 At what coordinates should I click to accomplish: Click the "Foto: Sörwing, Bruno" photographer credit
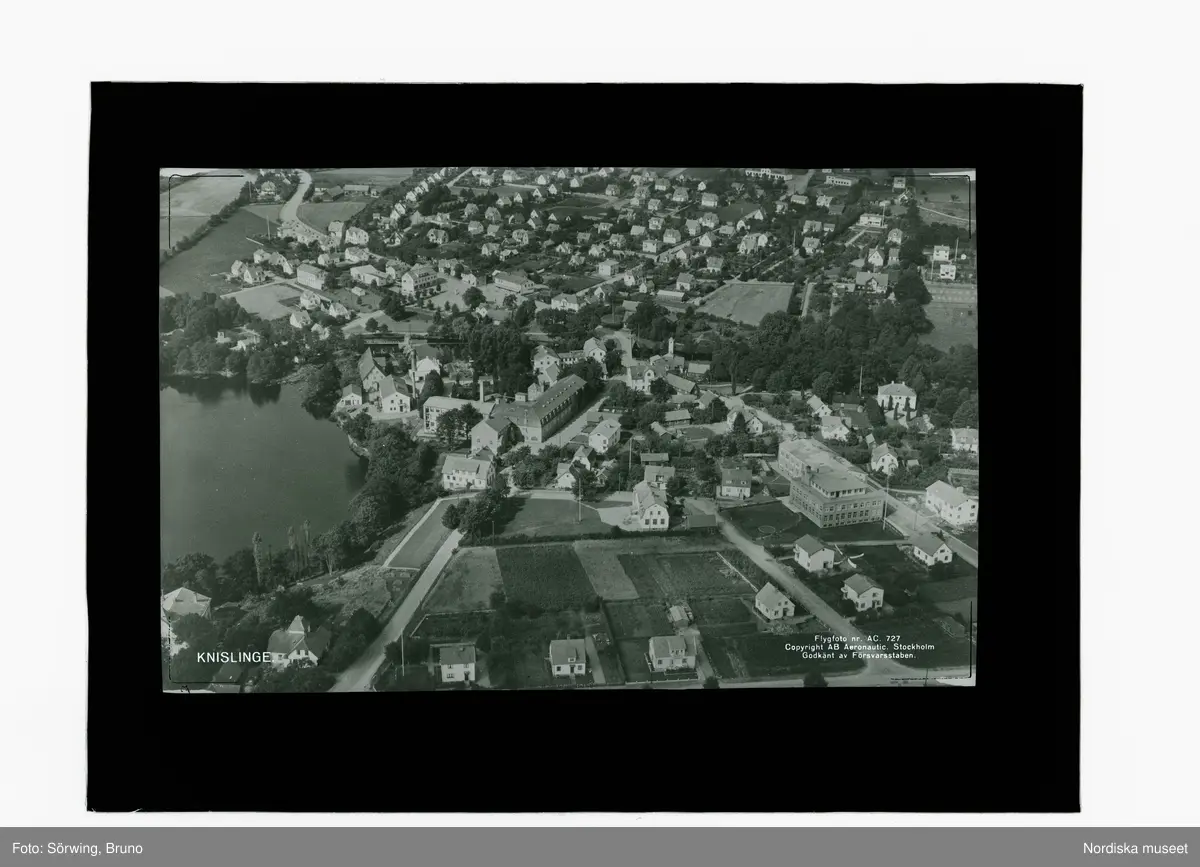[x=77, y=848]
